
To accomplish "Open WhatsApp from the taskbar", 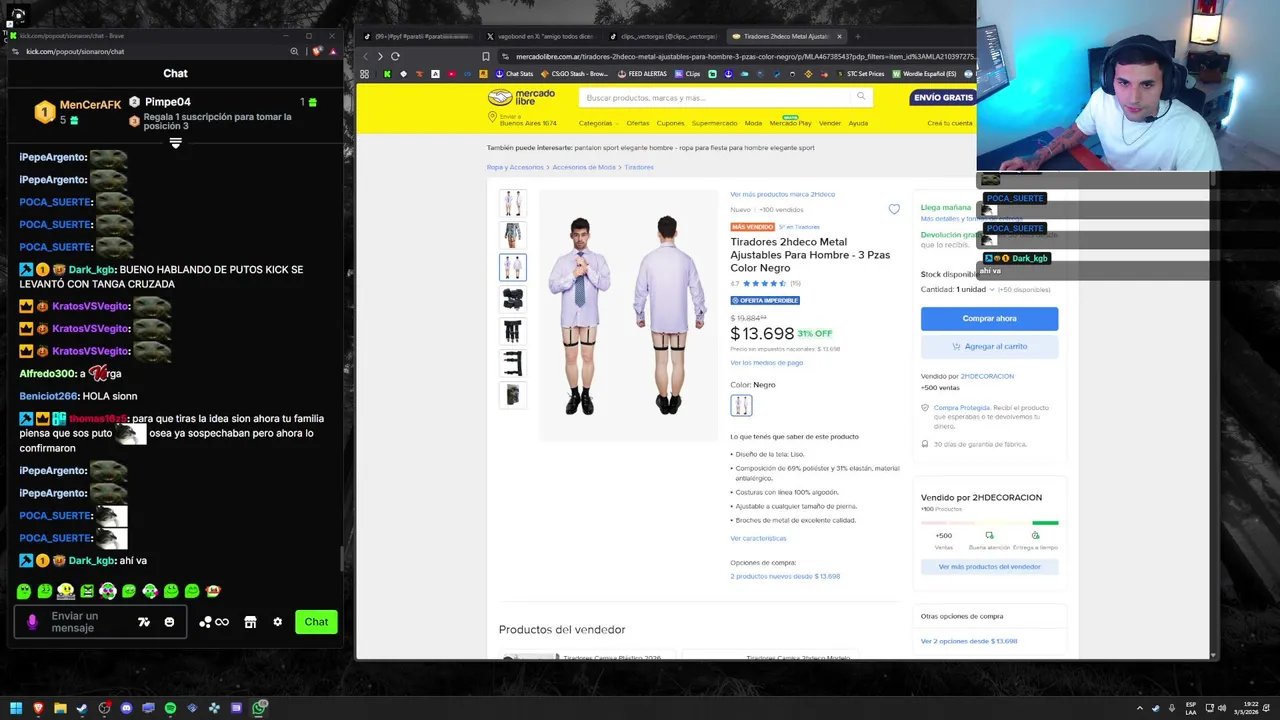I will pyautogui.click(x=258, y=708).
